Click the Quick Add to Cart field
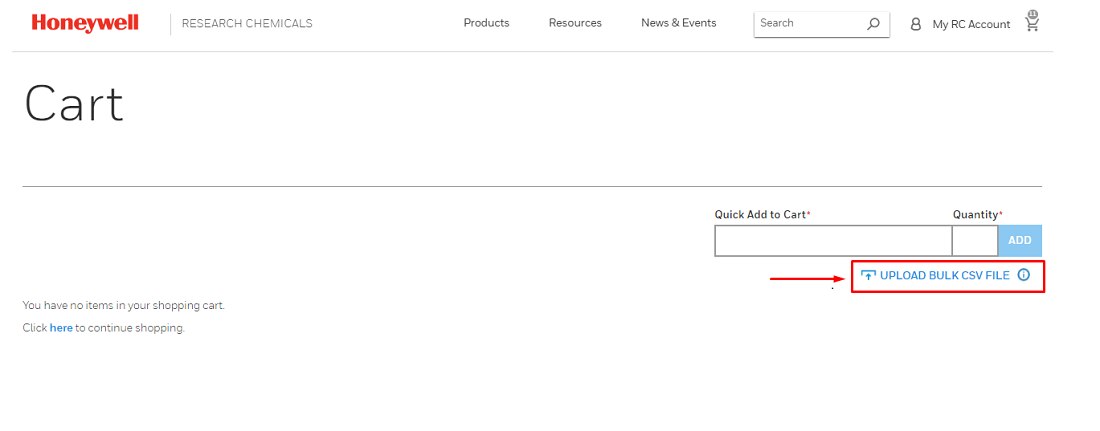The image size is (1100, 431). pyautogui.click(x=832, y=241)
